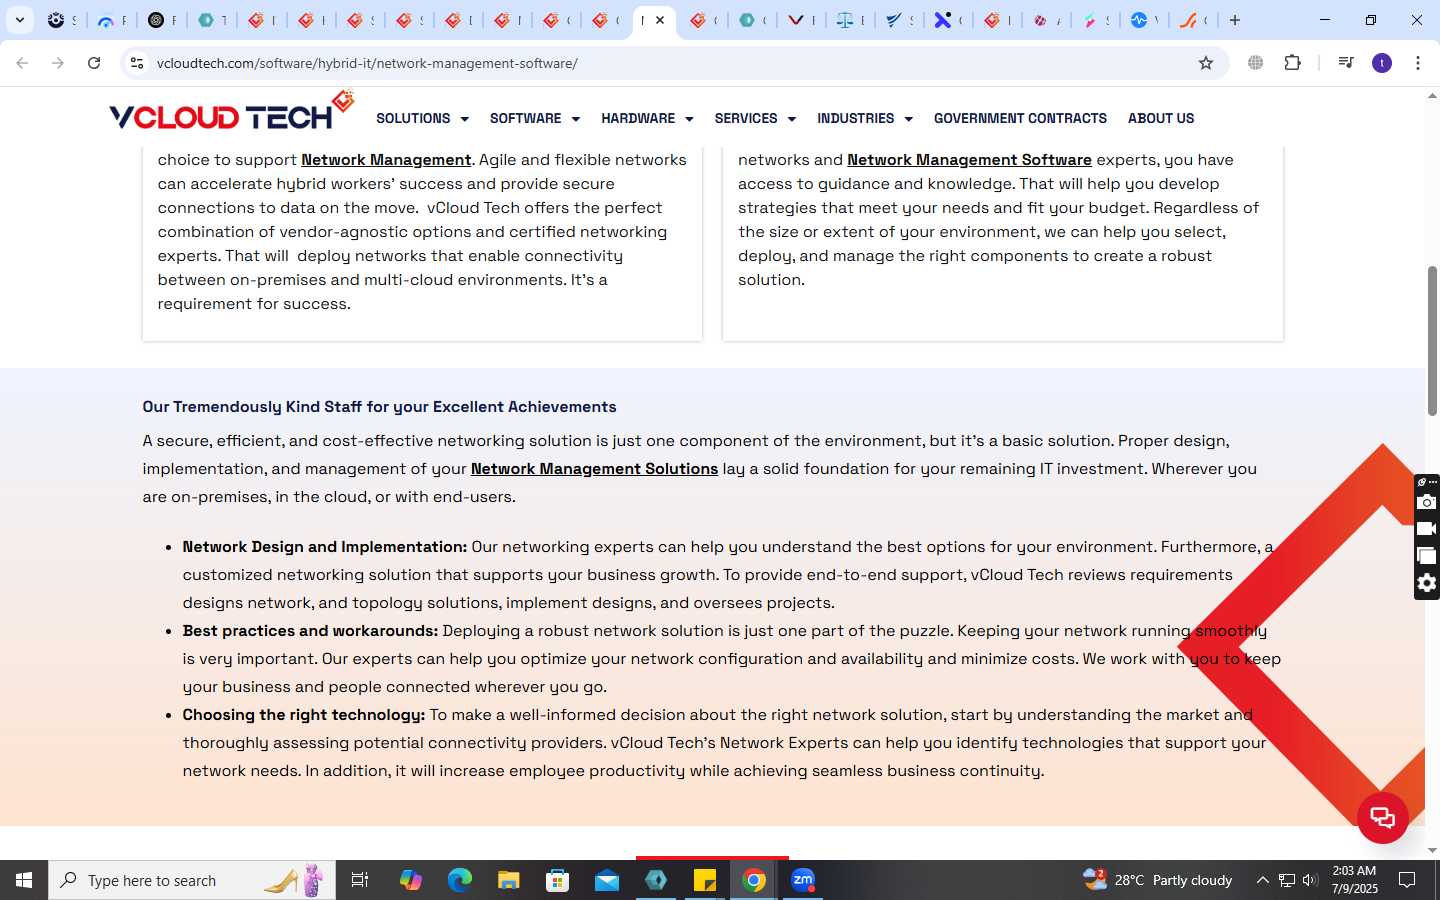The height and width of the screenshot is (900, 1440).
Task: Bookmark this page with the star
Action: [1206, 63]
